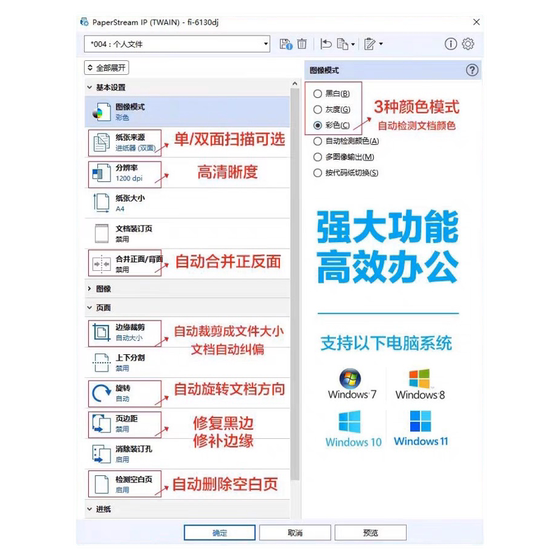This screenshot has width=560, height=560.
Task: Click the 上下分割 split page icon
Action: (102, 363)
